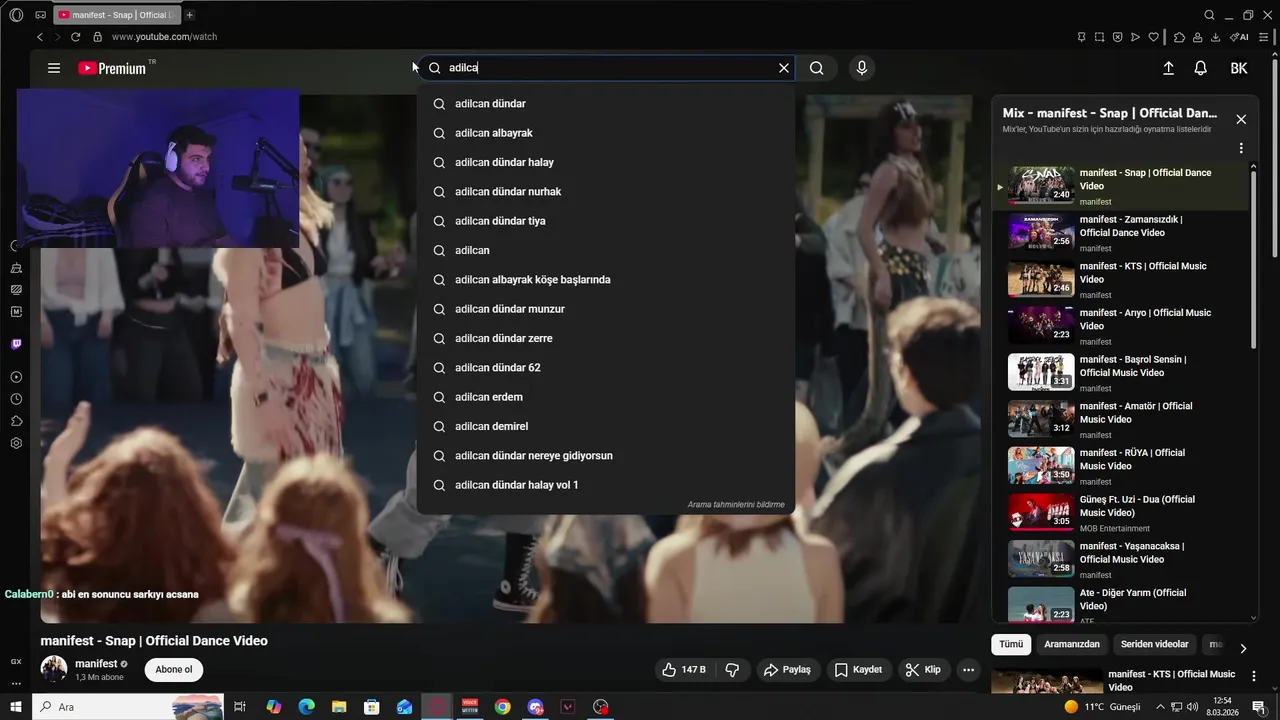Create a clip with Klip button
Viewport: 1280px width, 720px height.
point(923,670)
